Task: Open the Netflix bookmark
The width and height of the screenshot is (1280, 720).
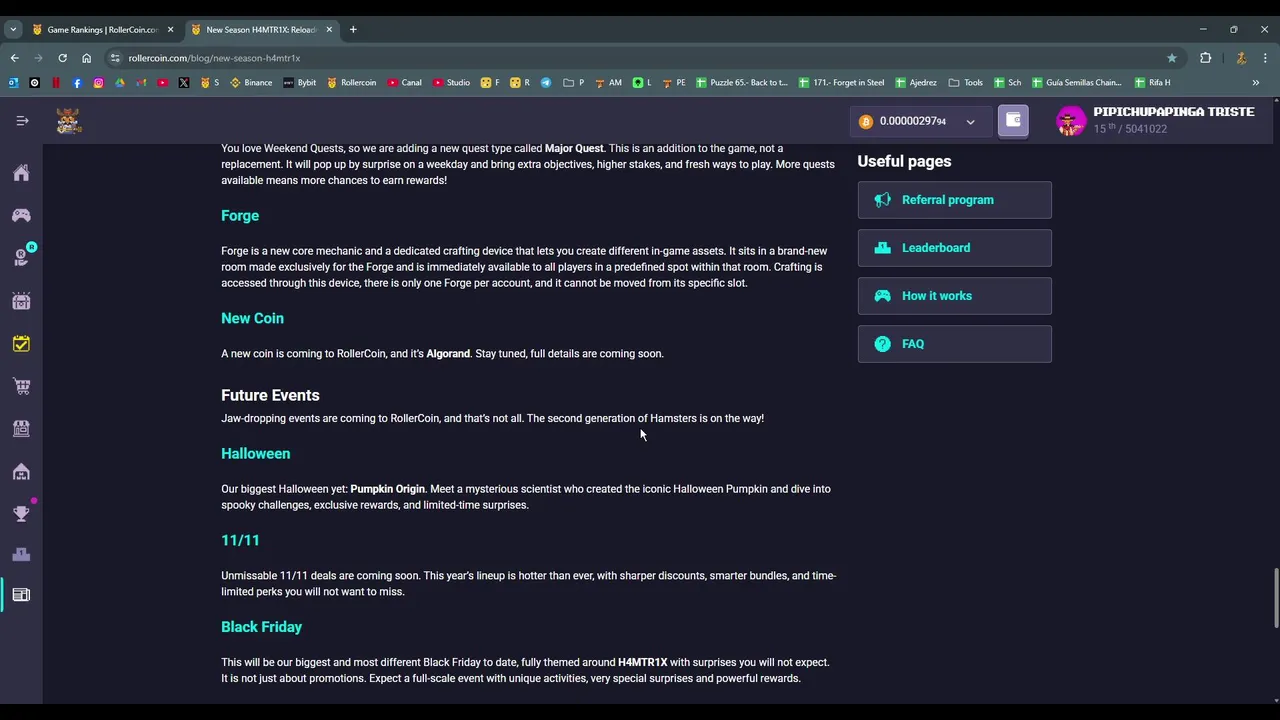Action: [56, 83]
